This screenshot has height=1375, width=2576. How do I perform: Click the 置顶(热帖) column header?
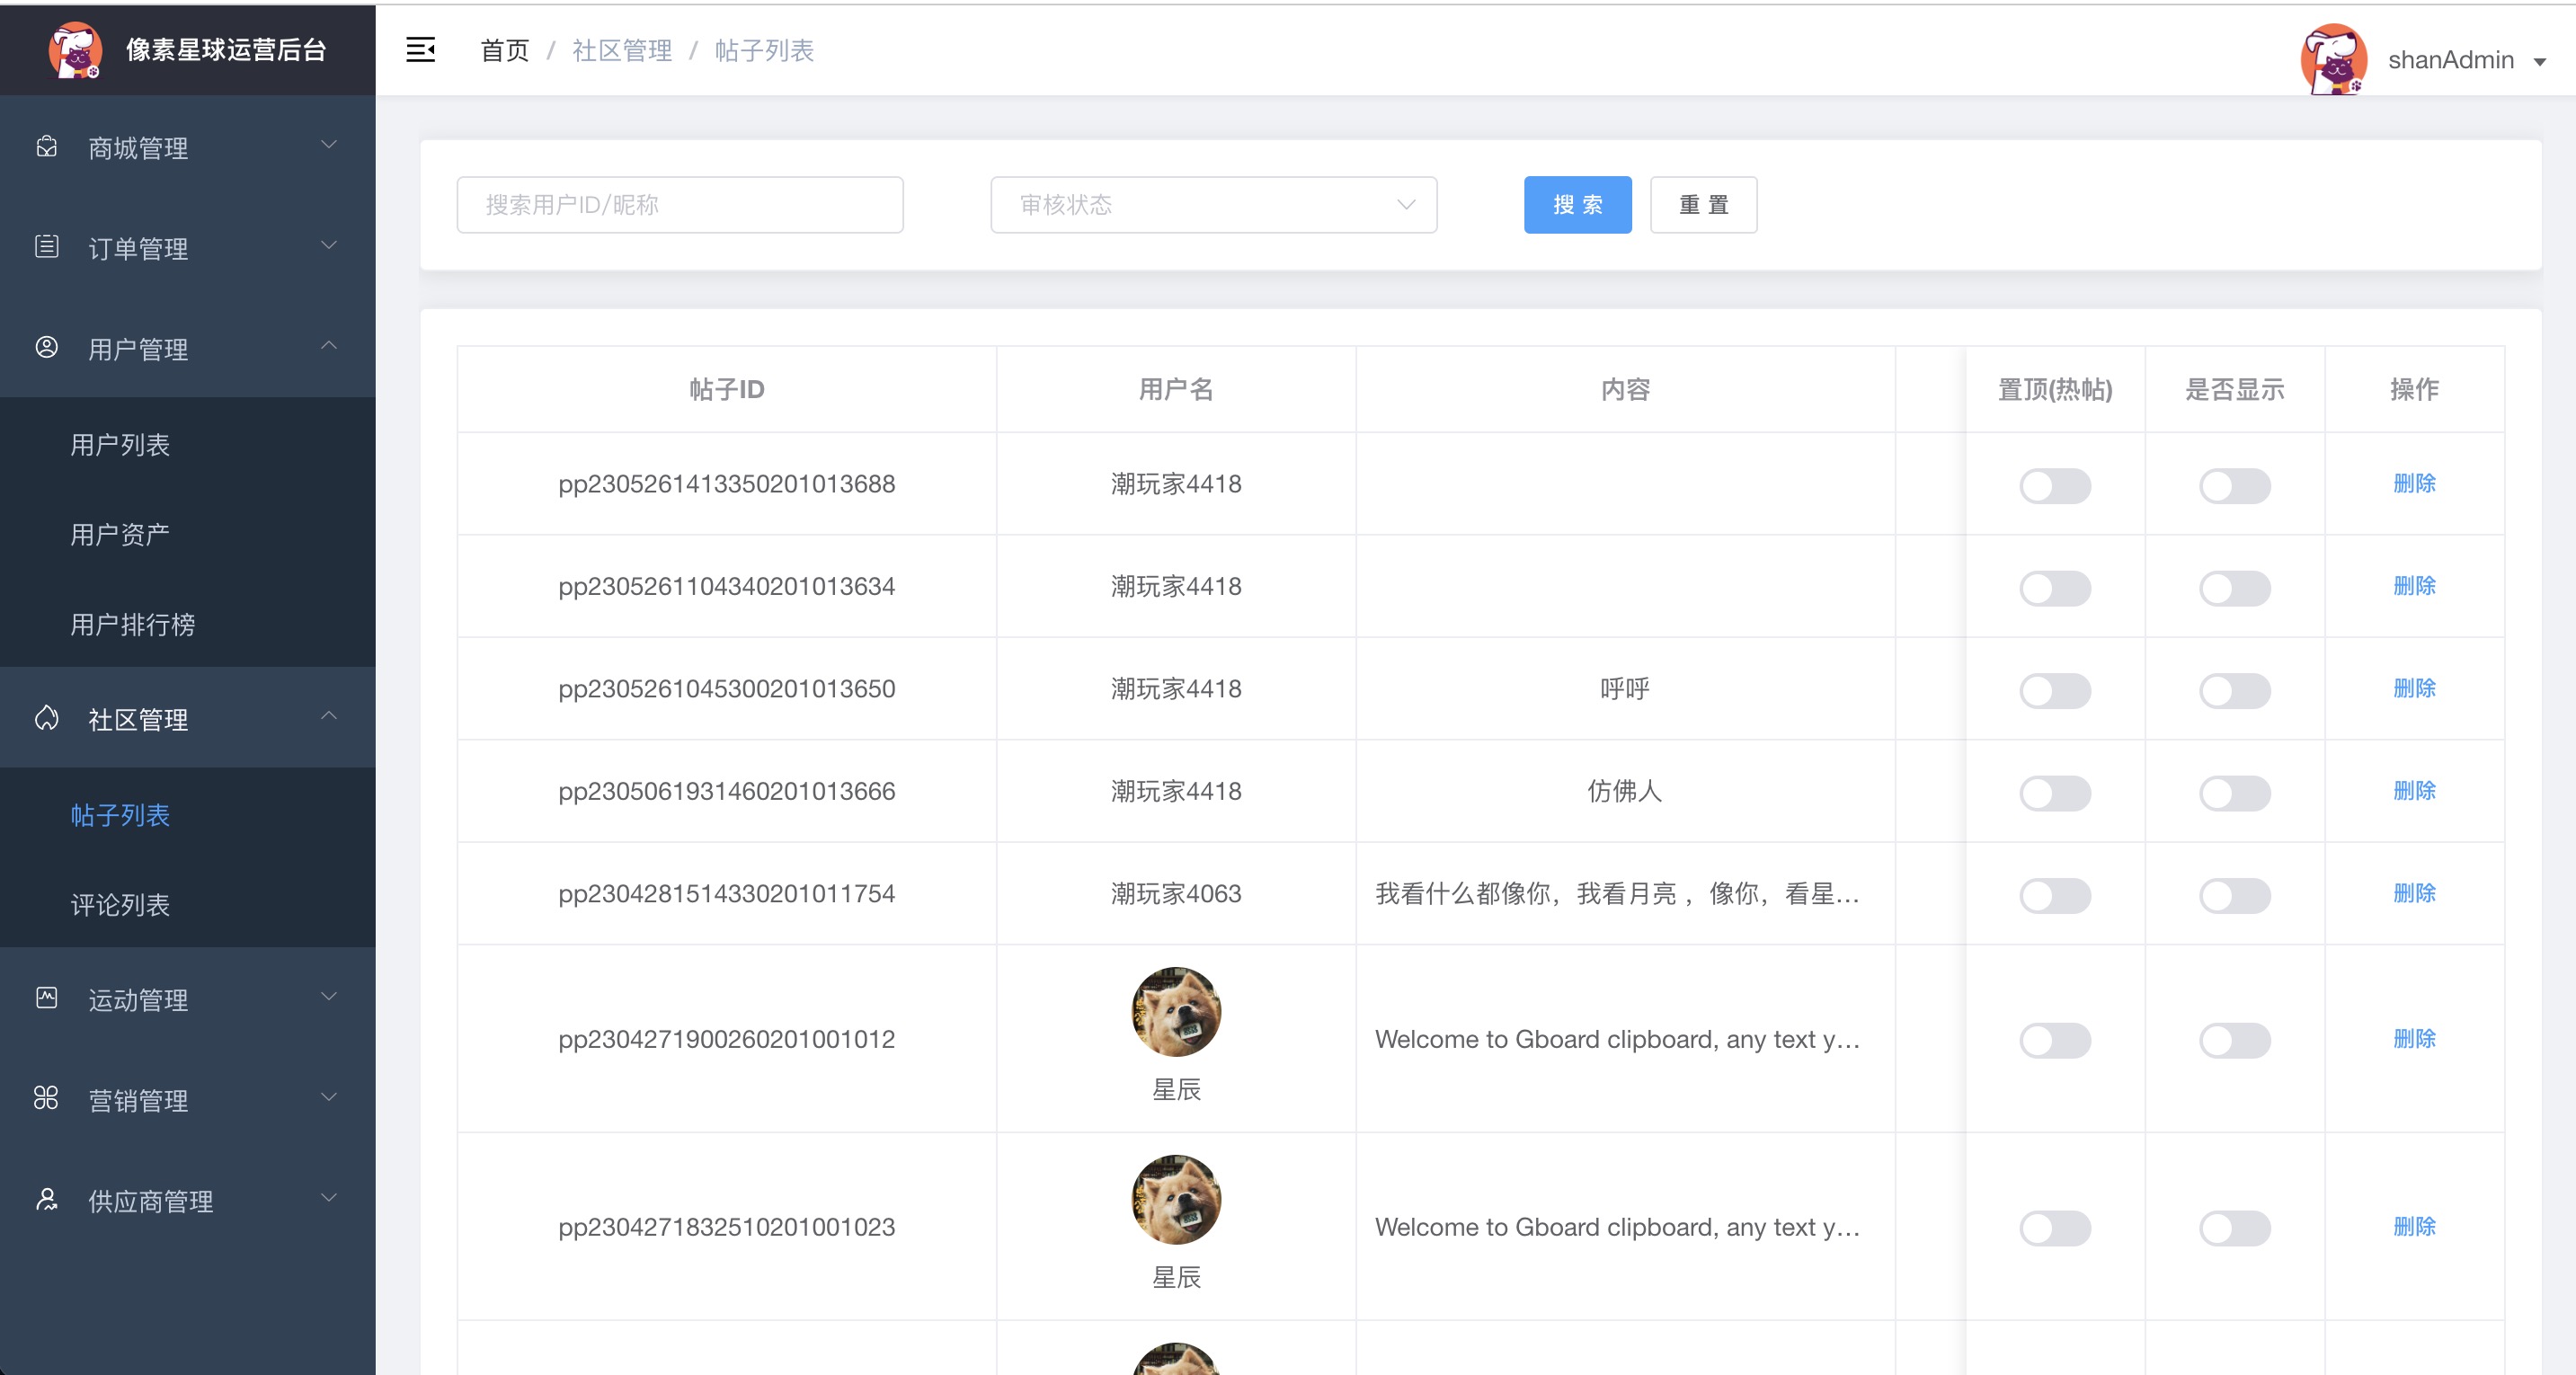pos(2055,389)
